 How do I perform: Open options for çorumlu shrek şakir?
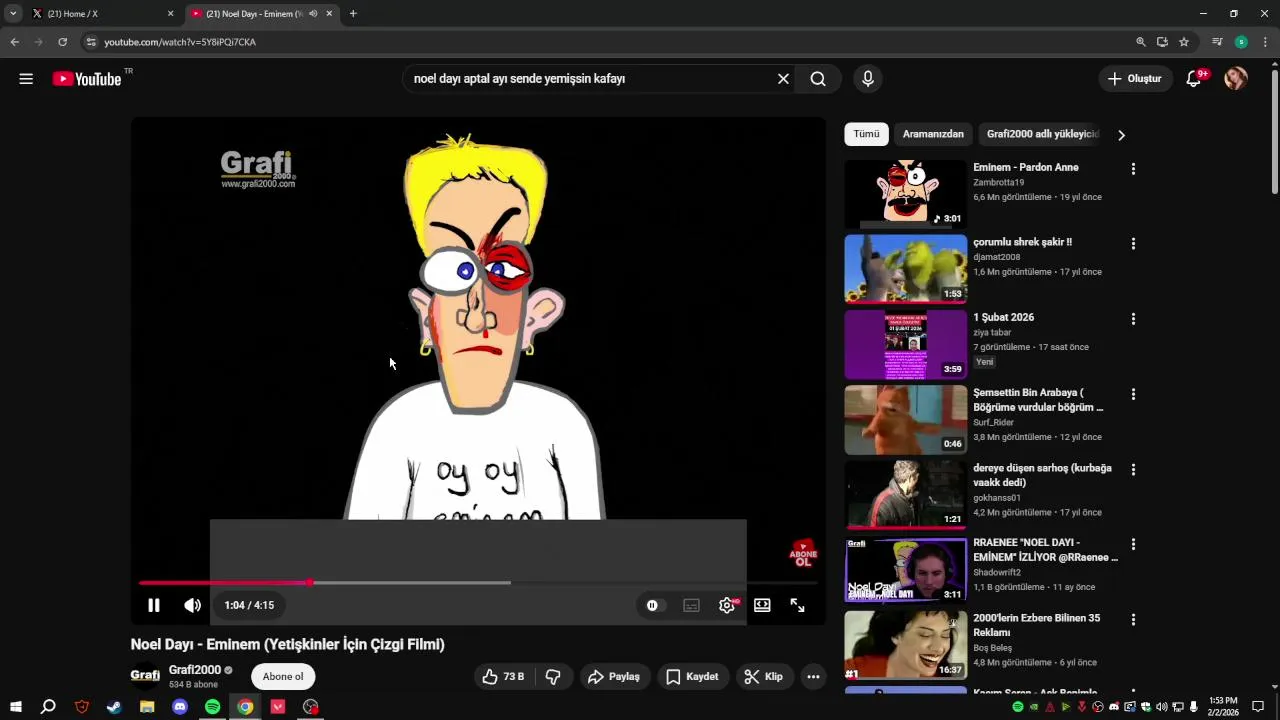click(x=1133, y=244)
